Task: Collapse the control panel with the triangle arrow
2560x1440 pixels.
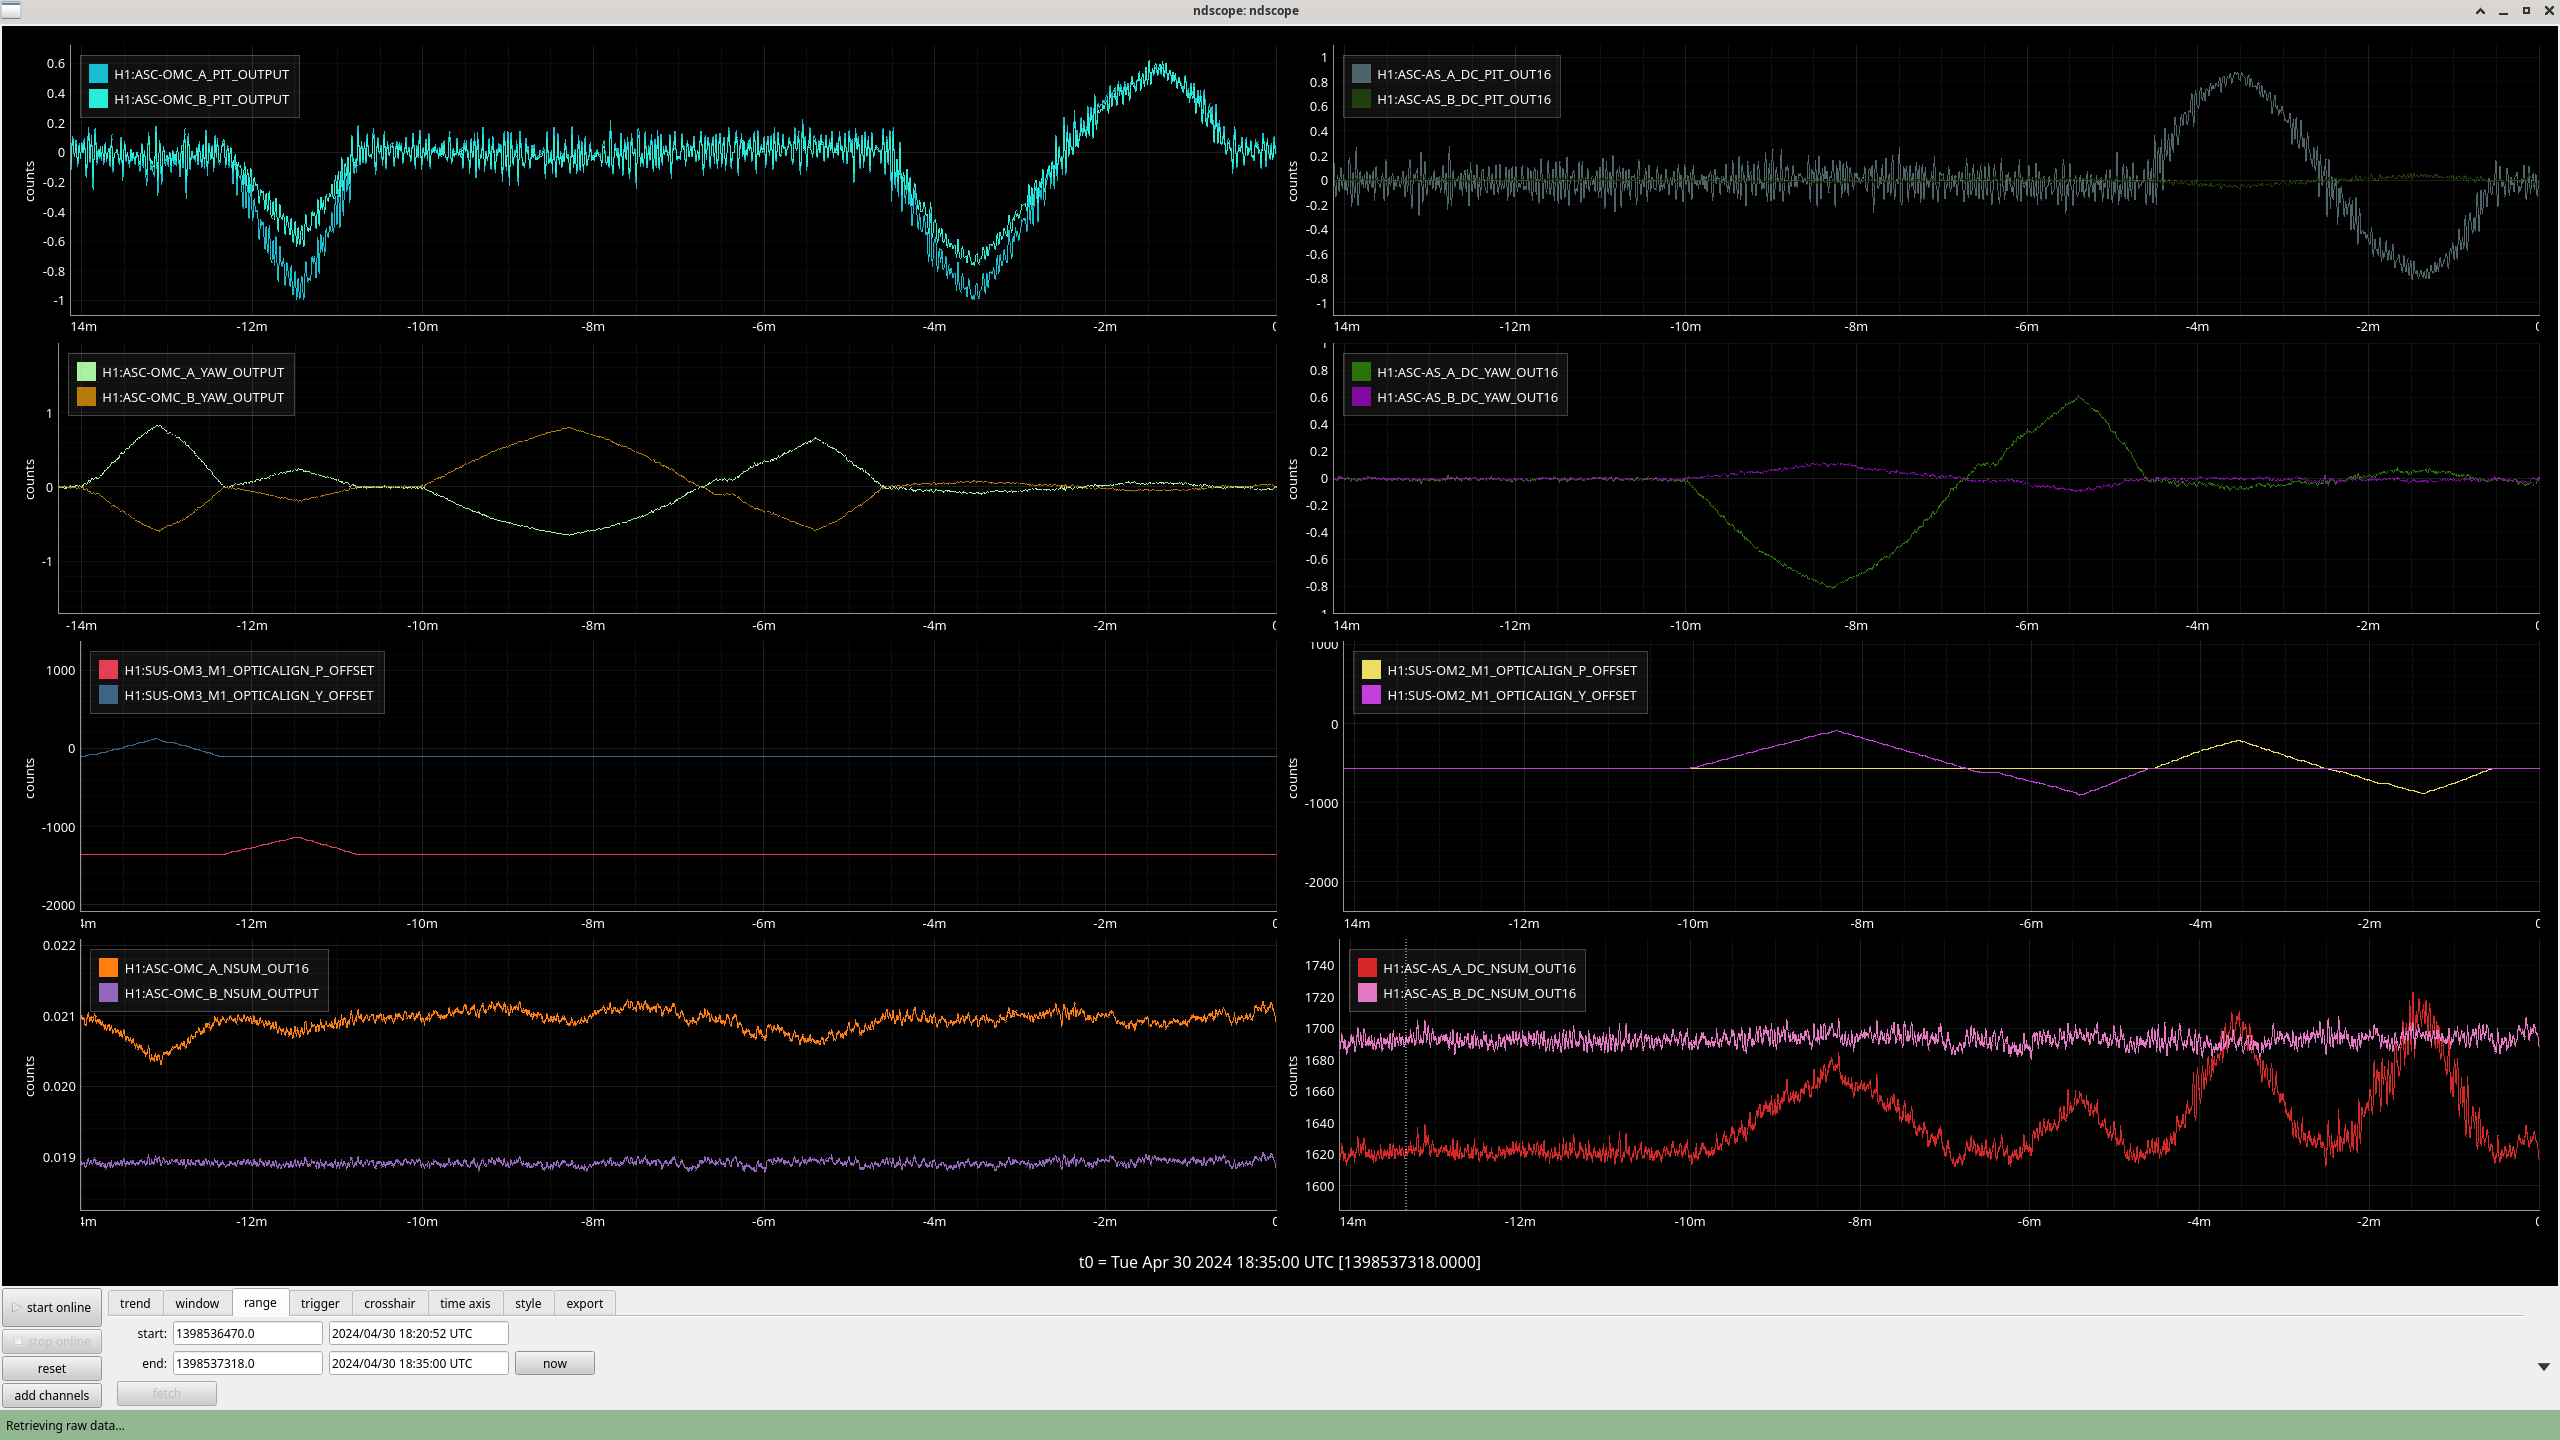Action: coord(2543,1367)
